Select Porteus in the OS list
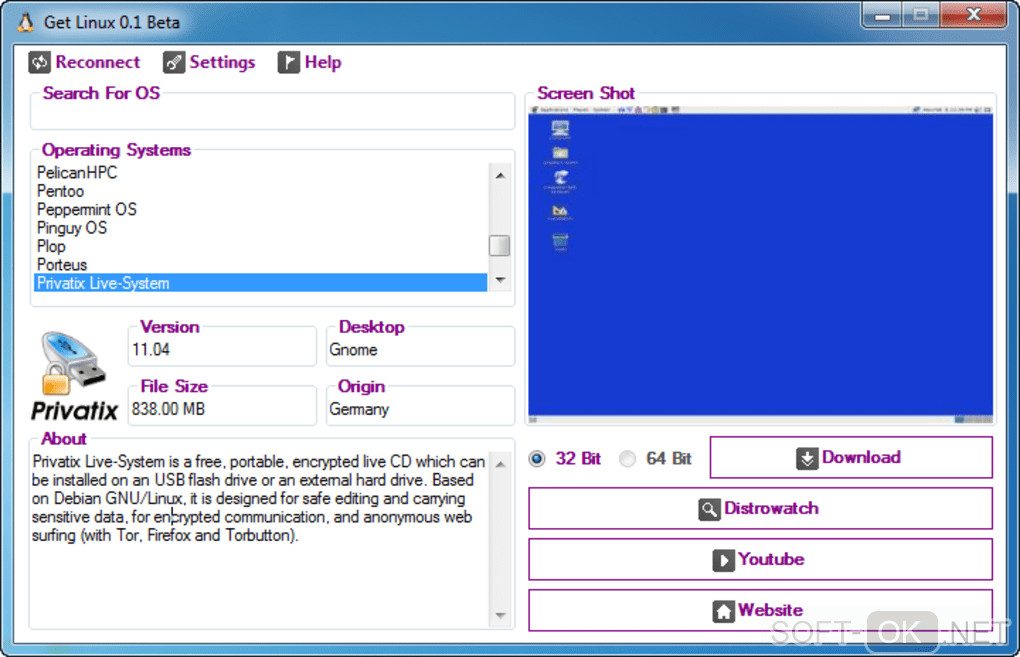The image size is (1020, 657). coord(260,265)
